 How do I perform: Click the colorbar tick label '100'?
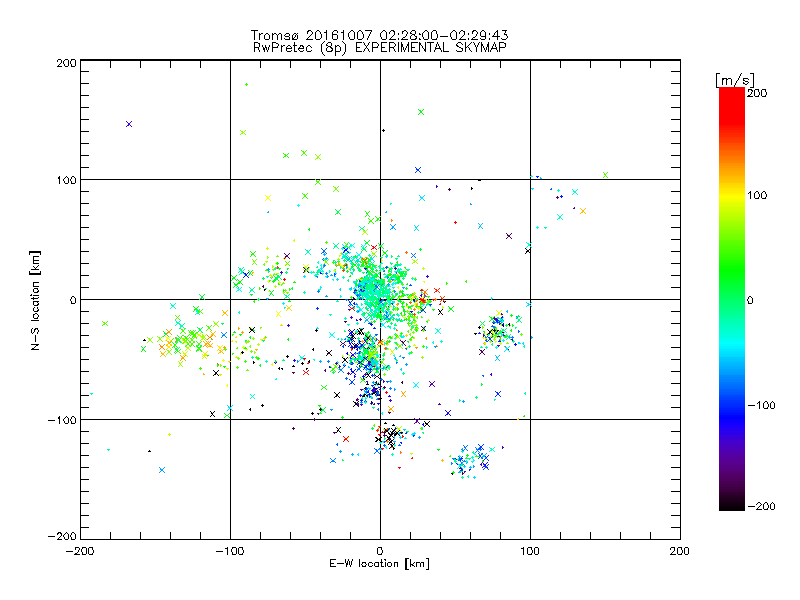757,195
